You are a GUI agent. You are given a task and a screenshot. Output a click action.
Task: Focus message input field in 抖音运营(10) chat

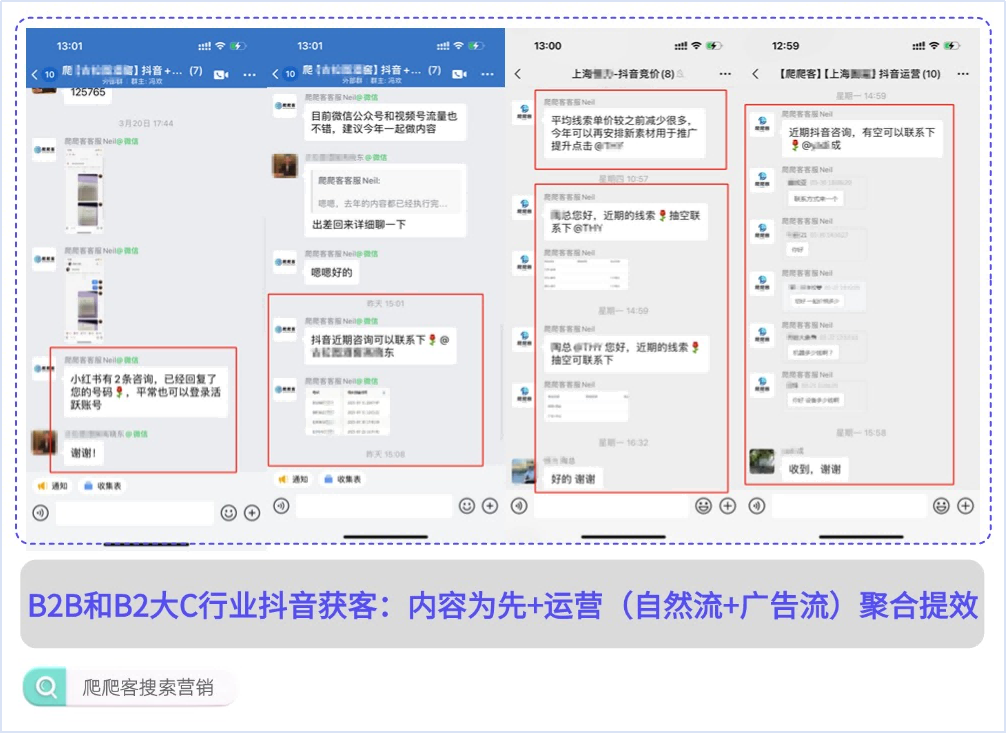pyautogui.click(x=849, y=506)
